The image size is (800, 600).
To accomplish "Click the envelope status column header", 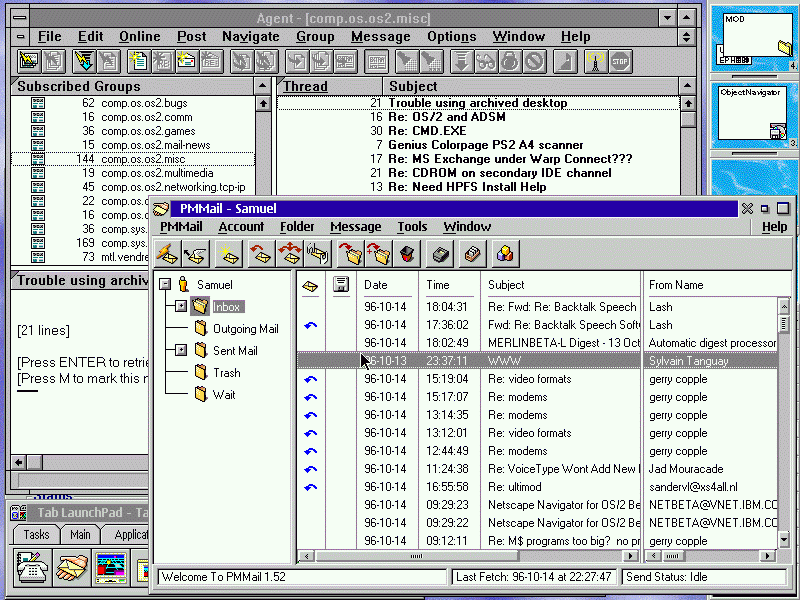I will [310, 285].
